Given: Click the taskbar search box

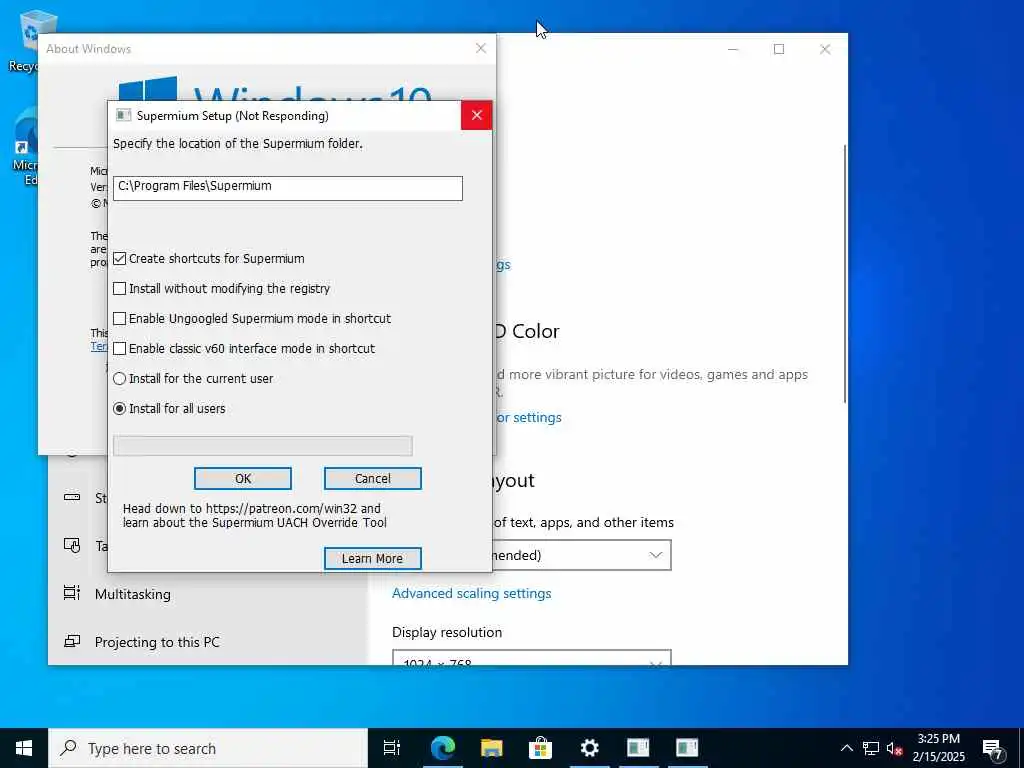Looking at the screenshot, I should tap(208, 748).
